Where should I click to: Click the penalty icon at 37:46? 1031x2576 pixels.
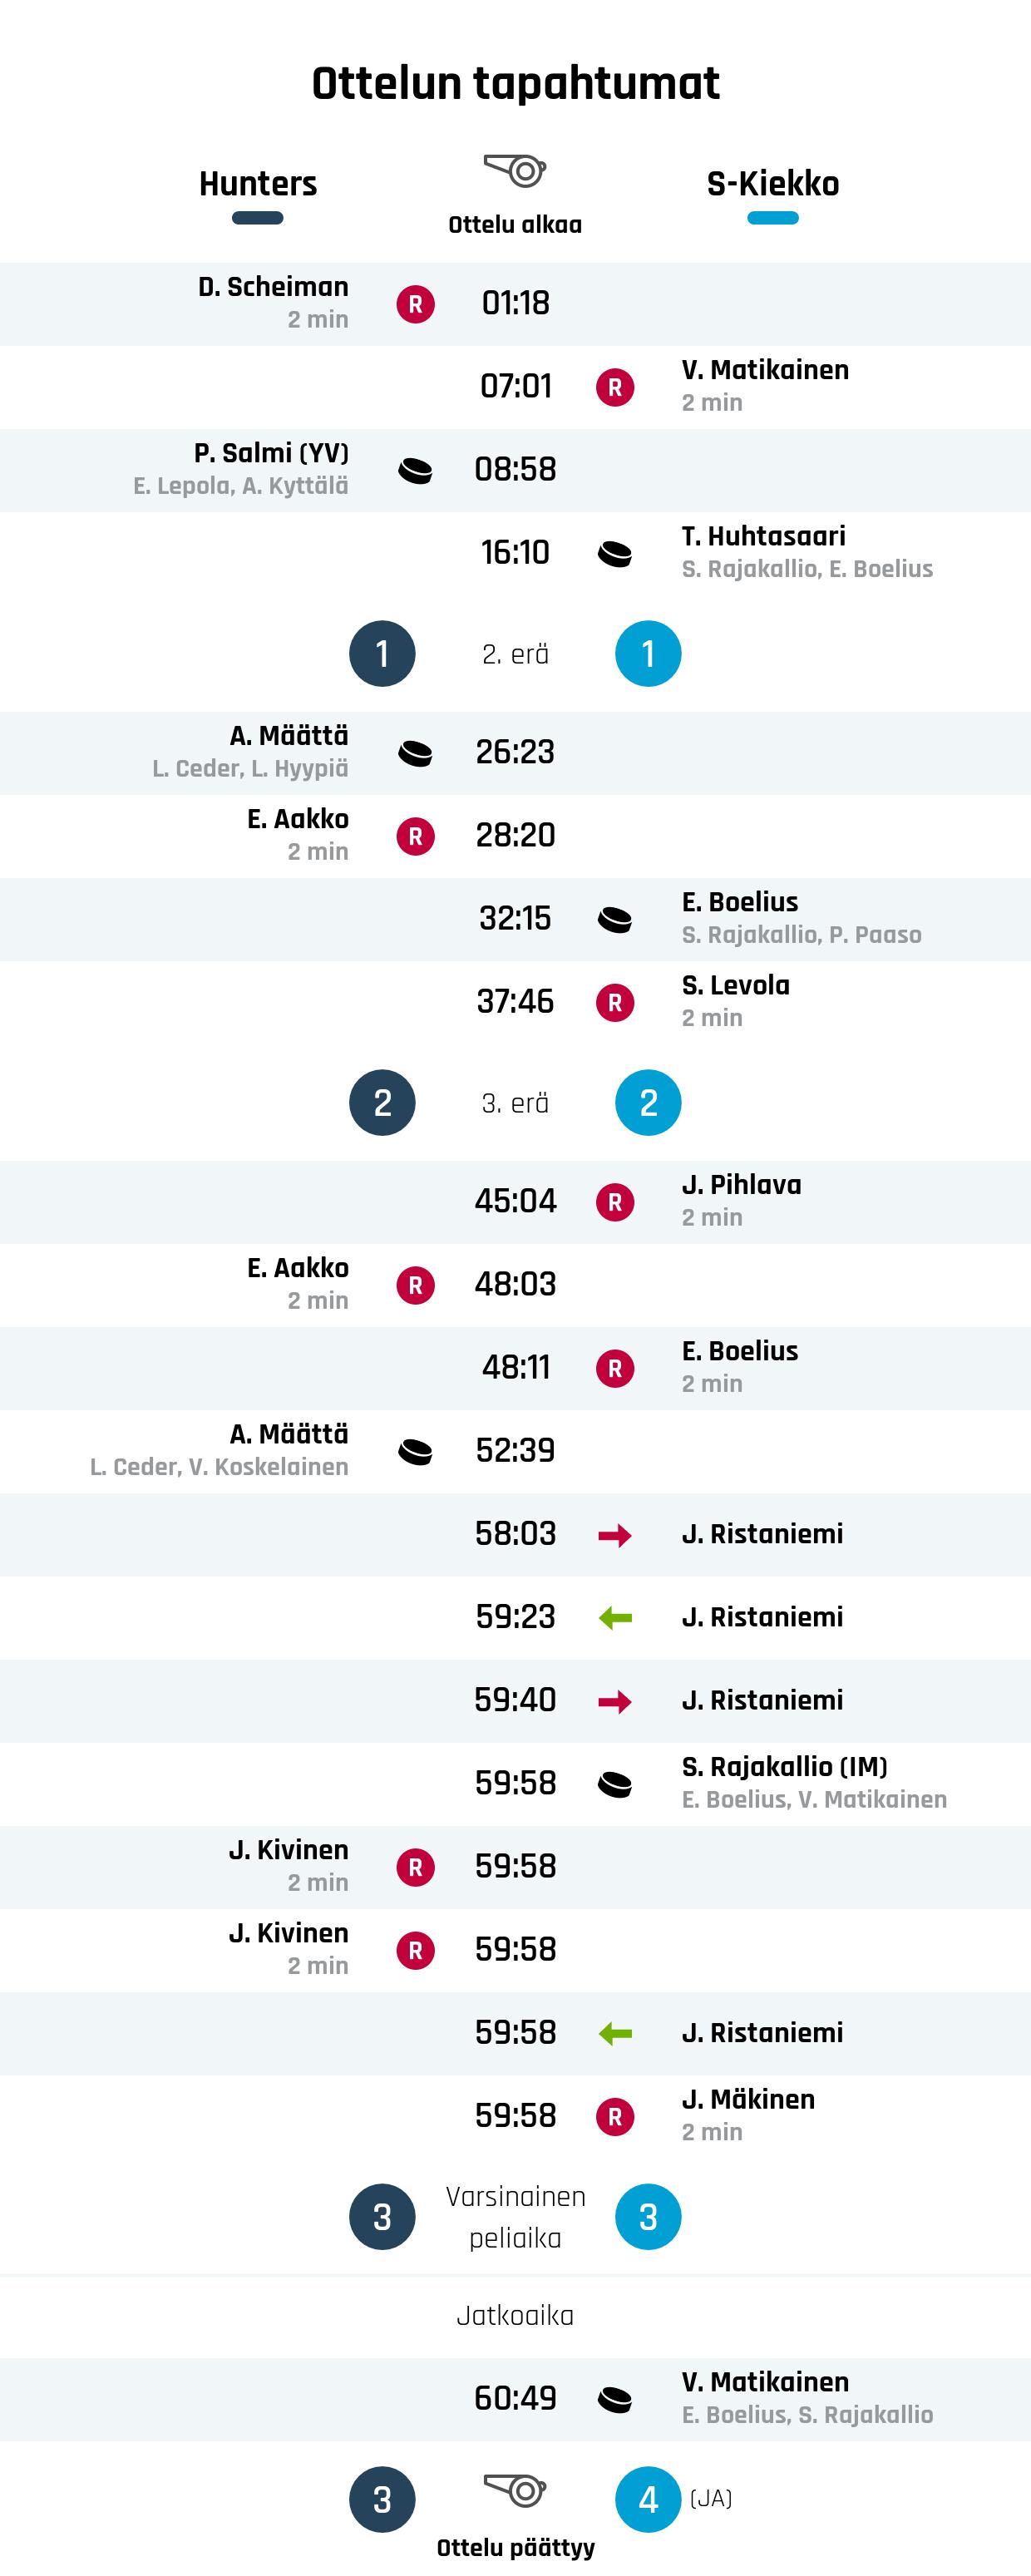coord(615,1002)
